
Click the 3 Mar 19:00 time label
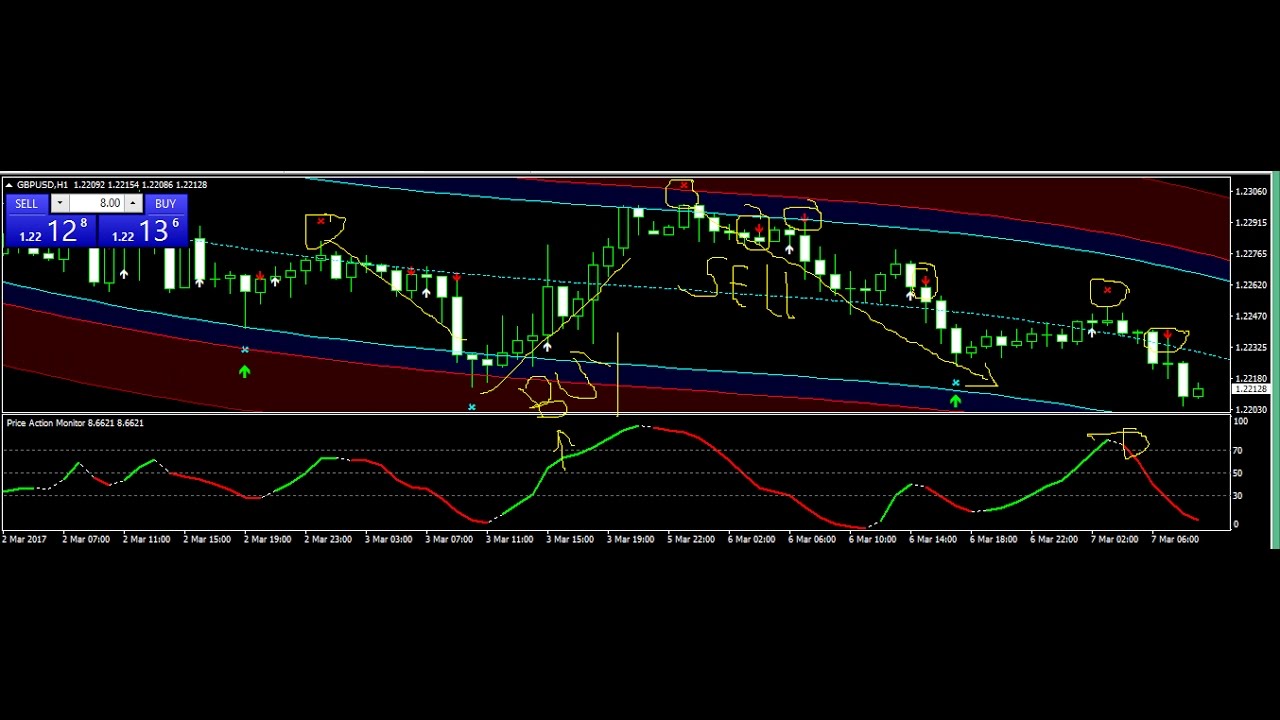click(x=631, y=539)
